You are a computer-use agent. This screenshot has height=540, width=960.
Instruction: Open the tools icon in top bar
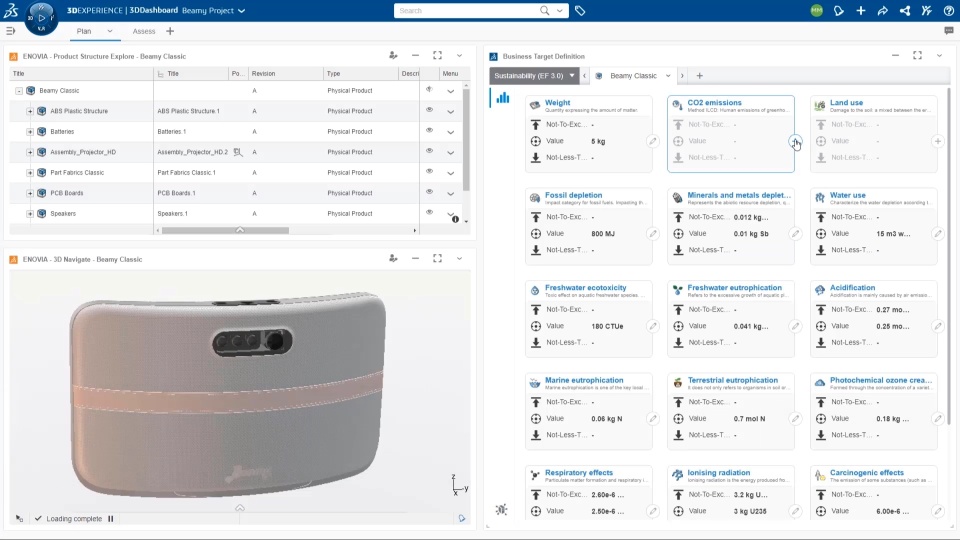pos(926,10)
